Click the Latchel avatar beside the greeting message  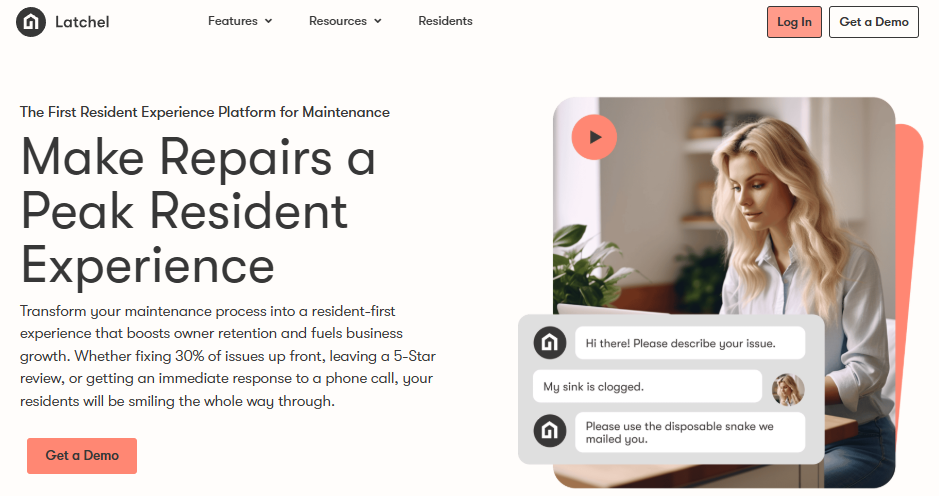[550, 343]
